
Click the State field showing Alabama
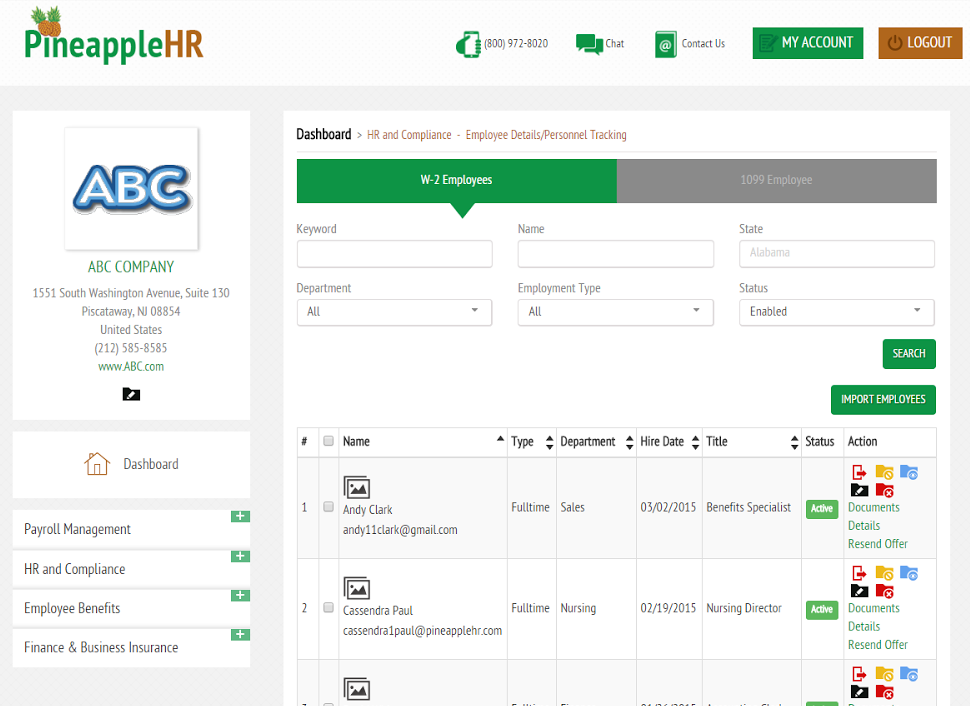[836, 254]
